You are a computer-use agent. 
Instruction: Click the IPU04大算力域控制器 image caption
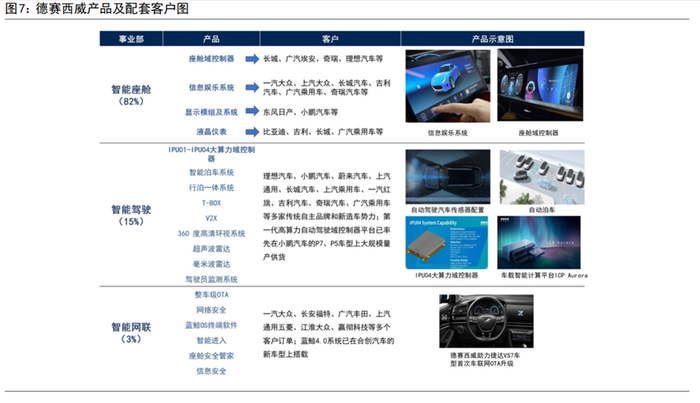point(446,275)
